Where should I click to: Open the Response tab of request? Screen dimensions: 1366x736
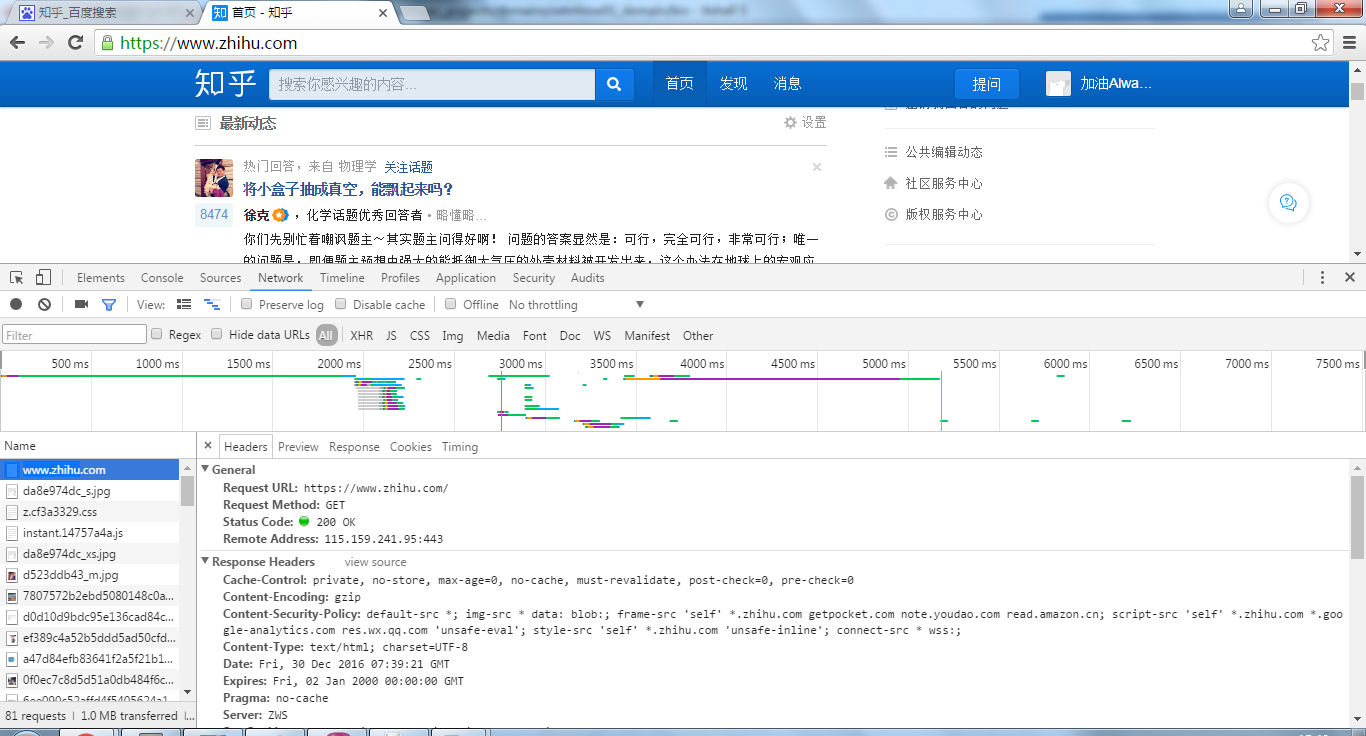[354, 447]
